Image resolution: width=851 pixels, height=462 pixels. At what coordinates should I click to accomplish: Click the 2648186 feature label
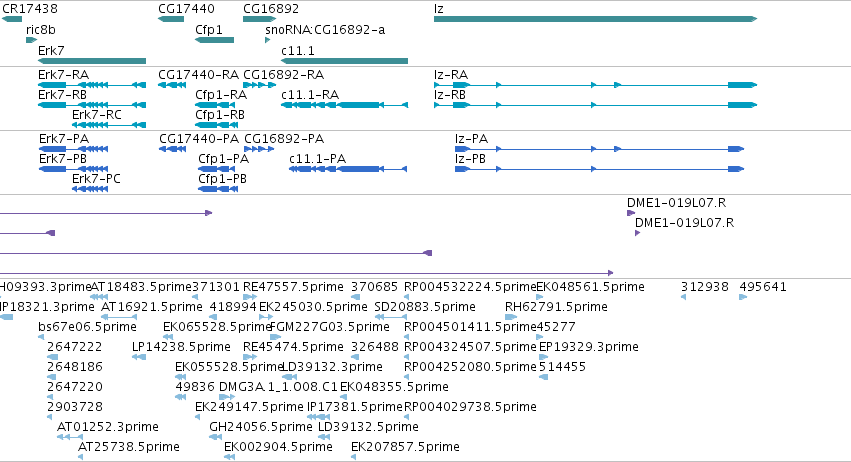tap(75, 367)
